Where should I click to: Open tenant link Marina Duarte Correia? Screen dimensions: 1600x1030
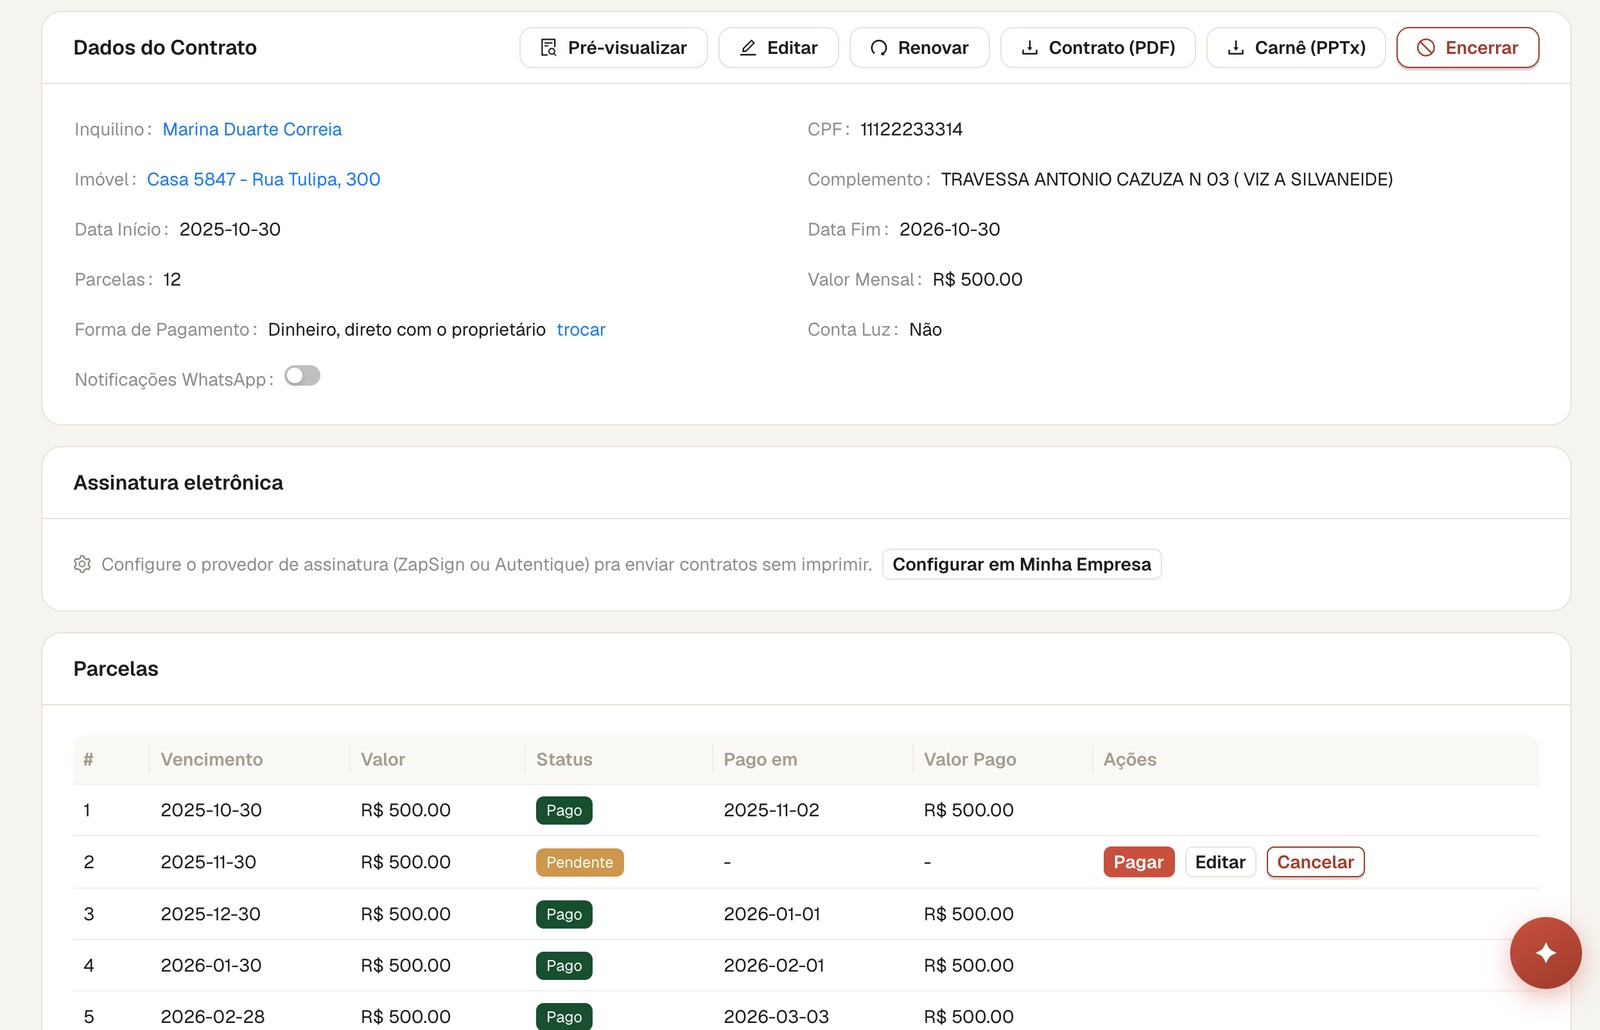[x=252, y=129]
